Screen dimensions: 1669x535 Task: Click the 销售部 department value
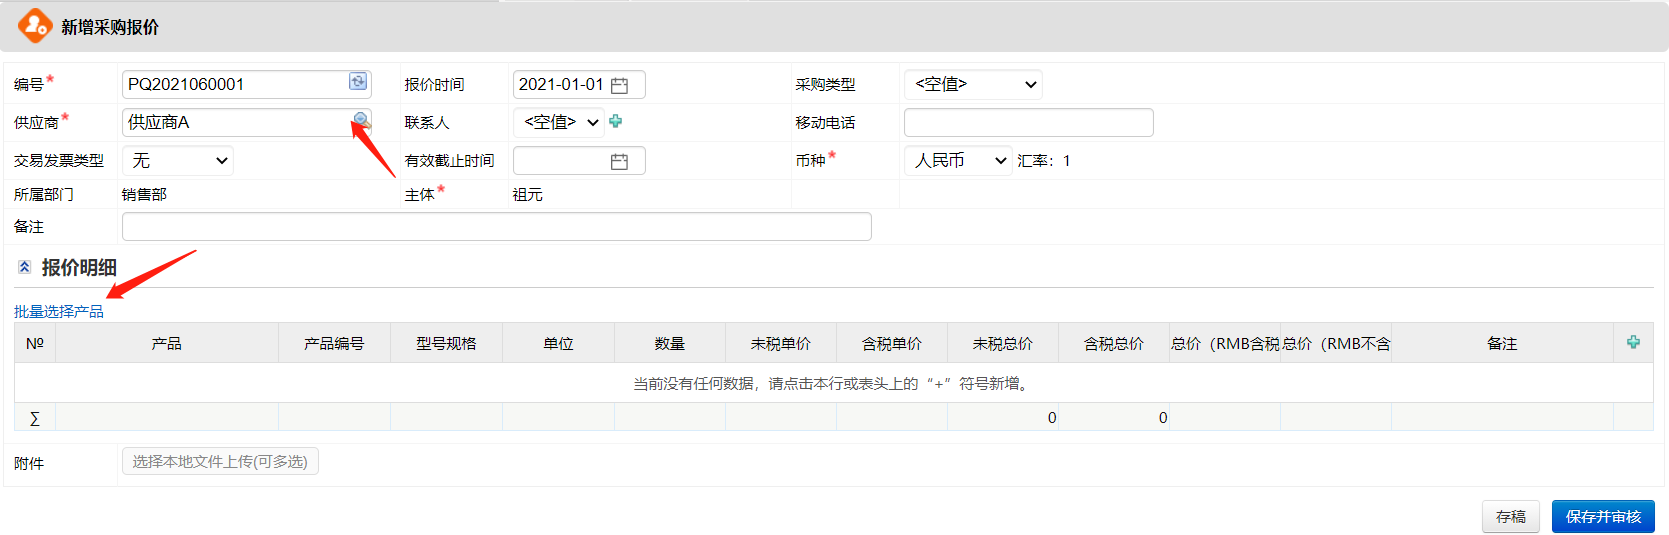(x=144, y=194)
